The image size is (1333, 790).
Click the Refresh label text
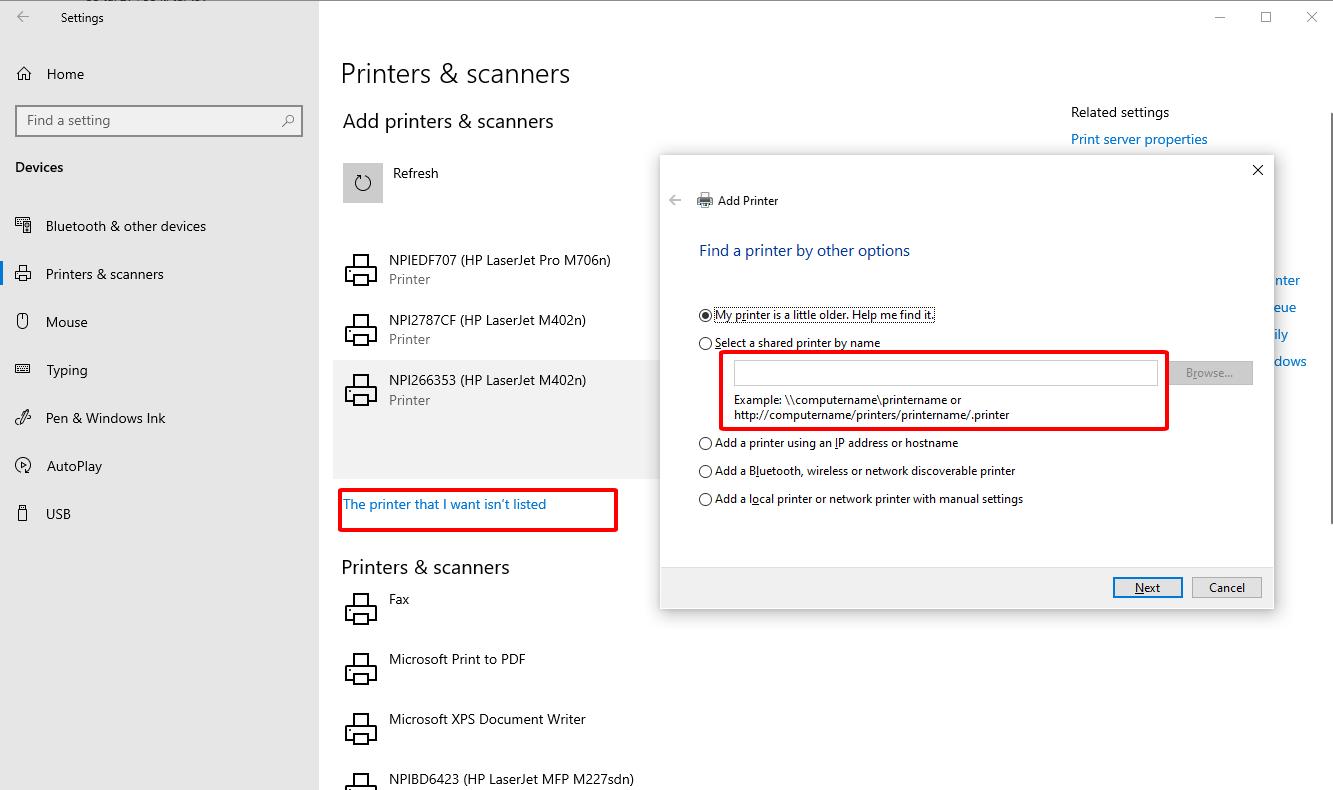click(416, 173)
